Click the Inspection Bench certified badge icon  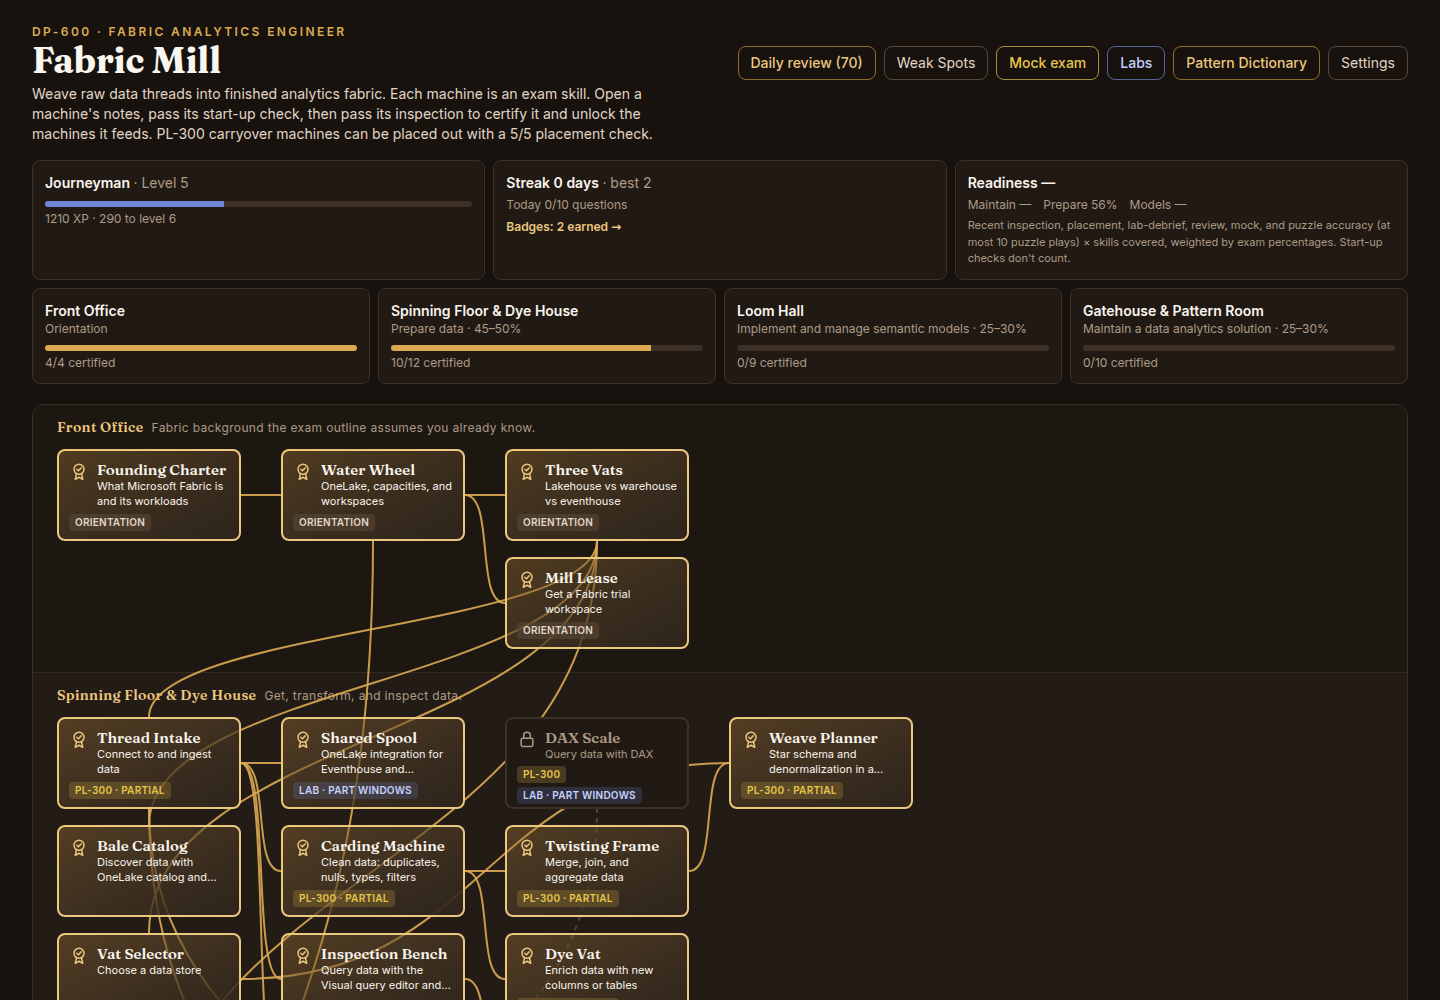click(x=303, y=955)
